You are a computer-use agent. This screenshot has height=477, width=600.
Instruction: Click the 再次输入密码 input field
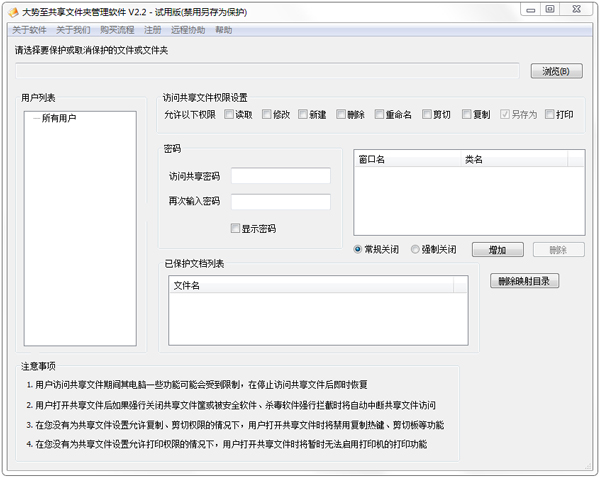281,202
